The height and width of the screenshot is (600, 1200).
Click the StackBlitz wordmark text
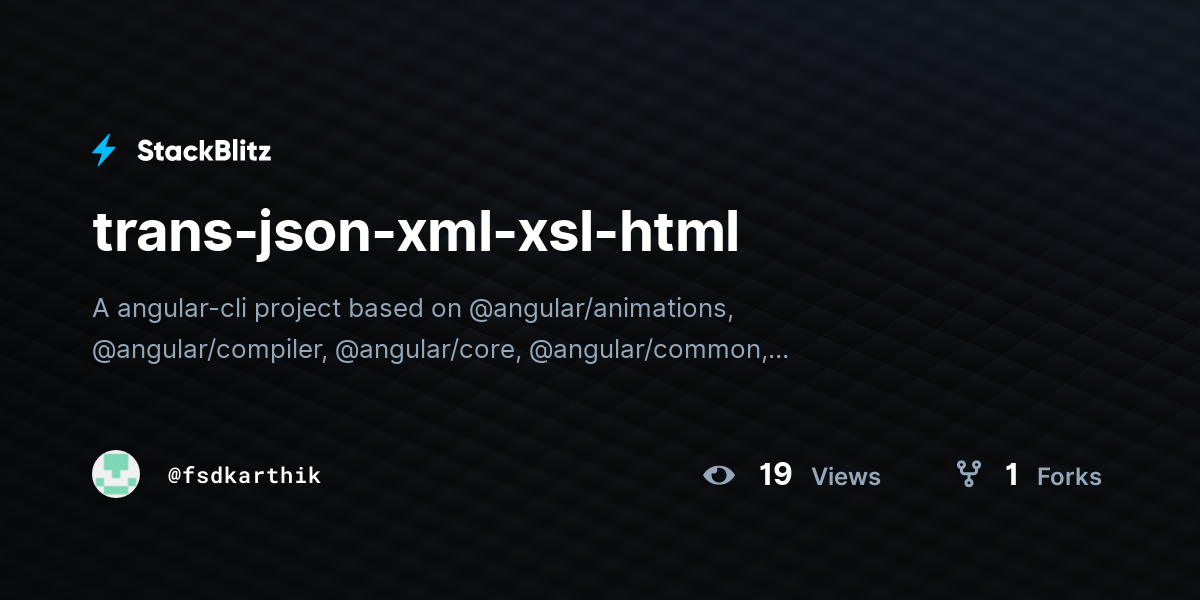click(204, 151)
